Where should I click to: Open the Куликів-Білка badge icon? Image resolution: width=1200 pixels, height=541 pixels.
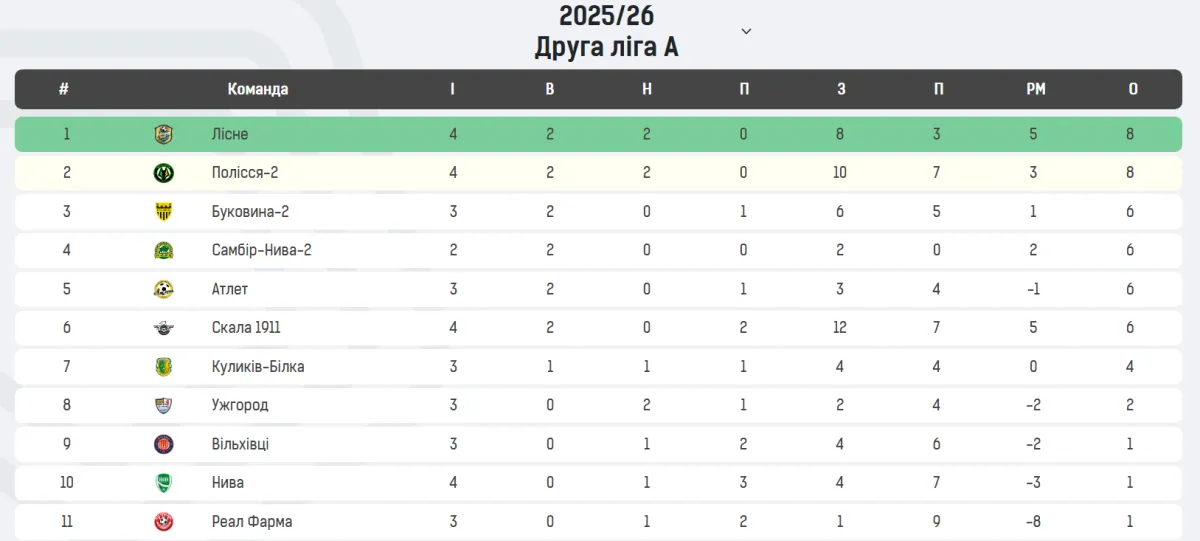click(x=163, y=366)
